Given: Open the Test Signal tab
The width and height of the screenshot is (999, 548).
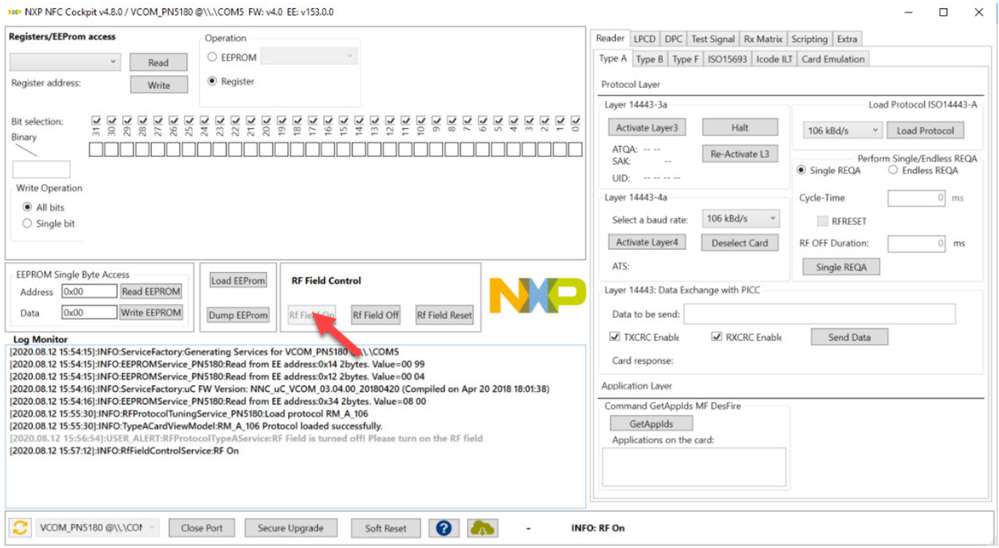Looking at the screenshot, I should coord(713,39).
